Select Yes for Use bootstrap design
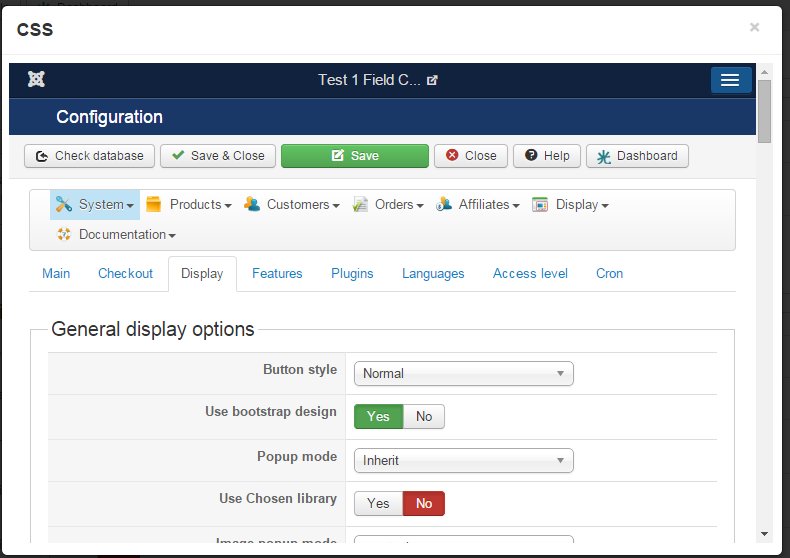Viewport: 790px width, 558px height. [378, 416]
